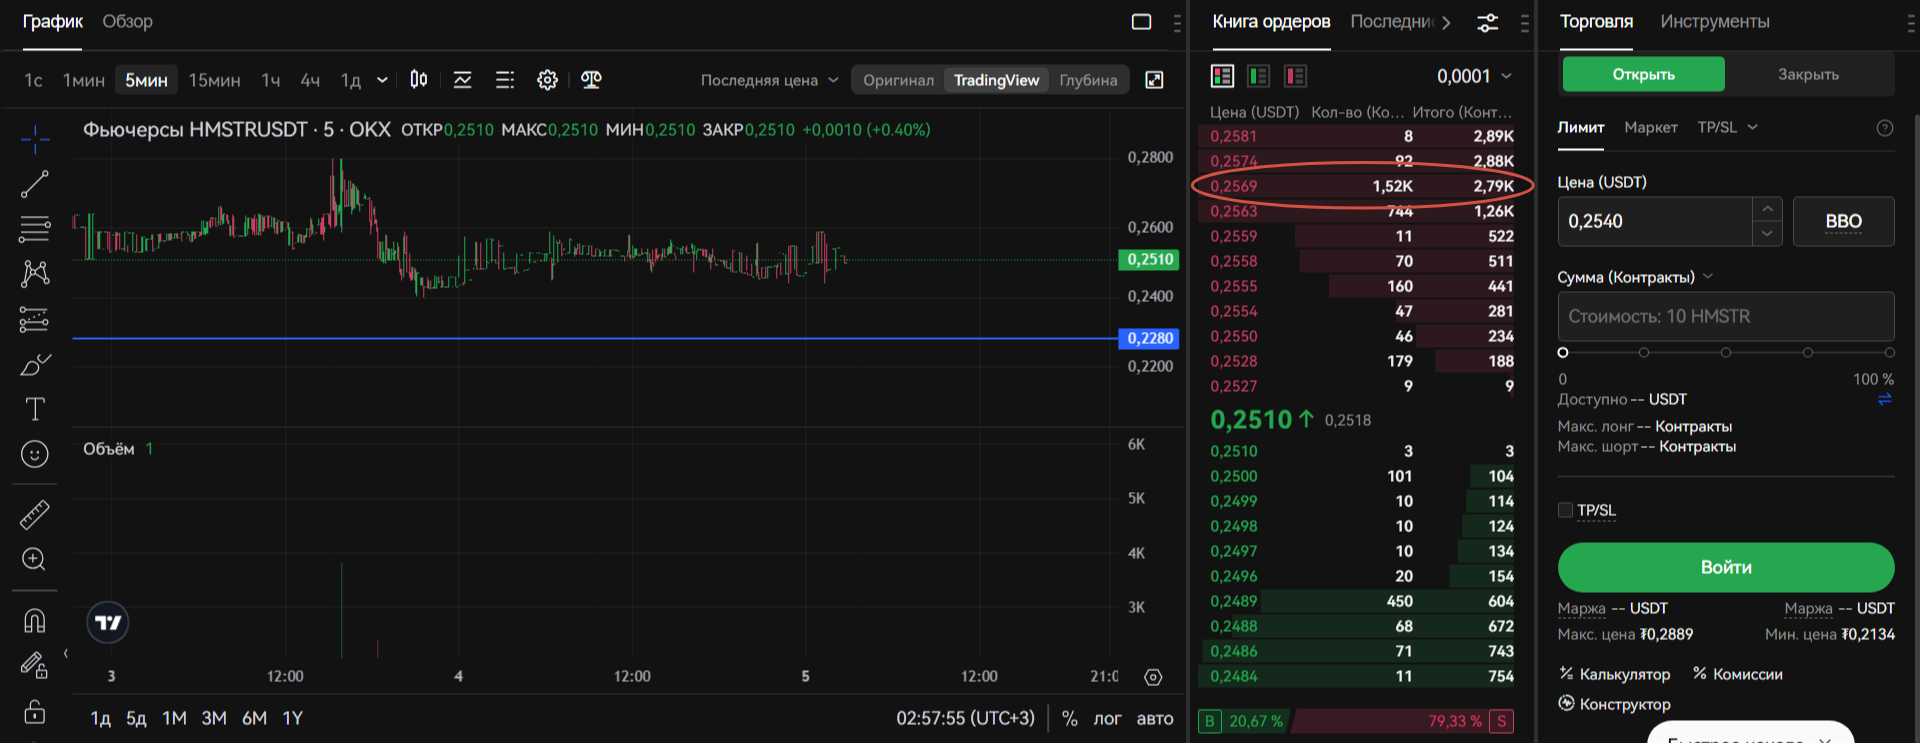Select the 1ч timeframe
The image size is (1920, 743).
coord(271,80)
